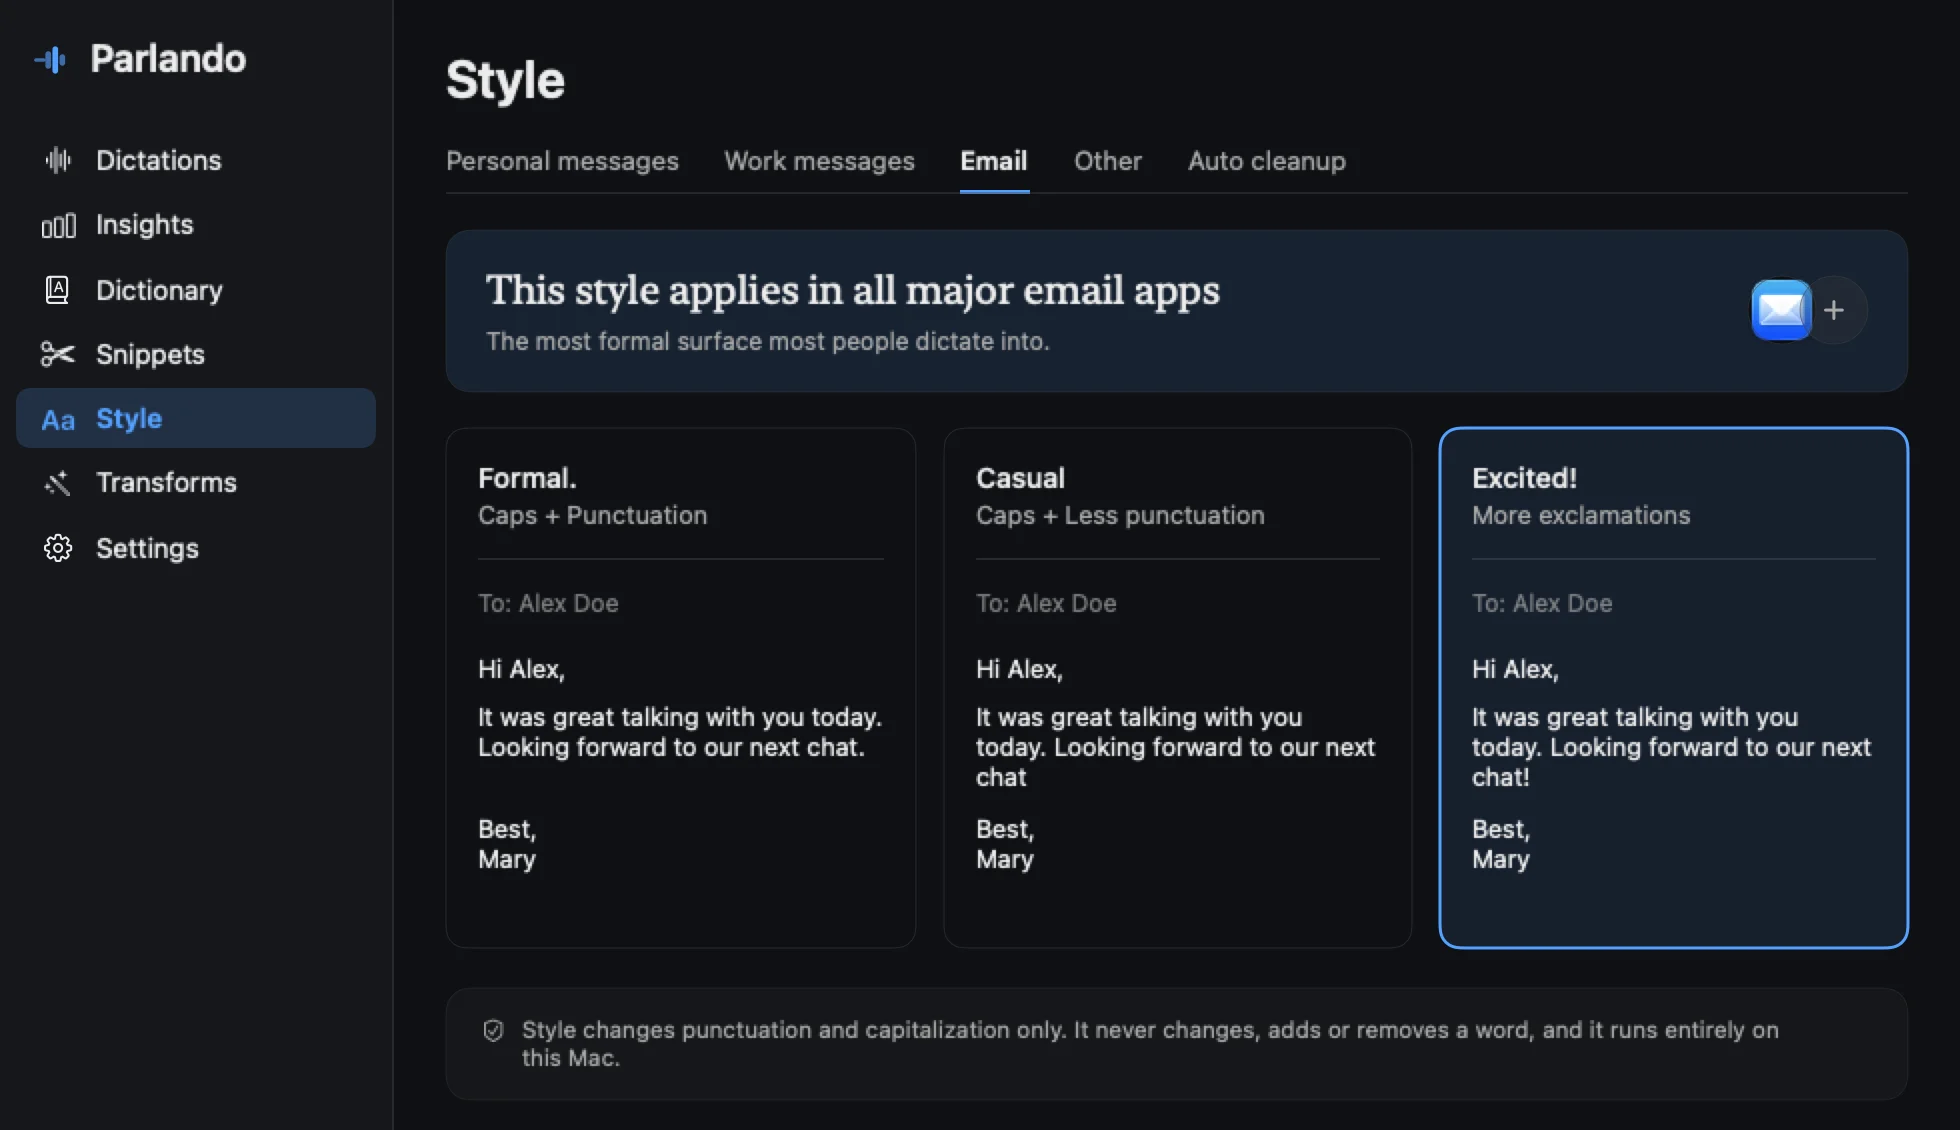This screenshot has width=1960, height=1130.
Task: Switch to the Work messages tab
Action: (819, 161)
